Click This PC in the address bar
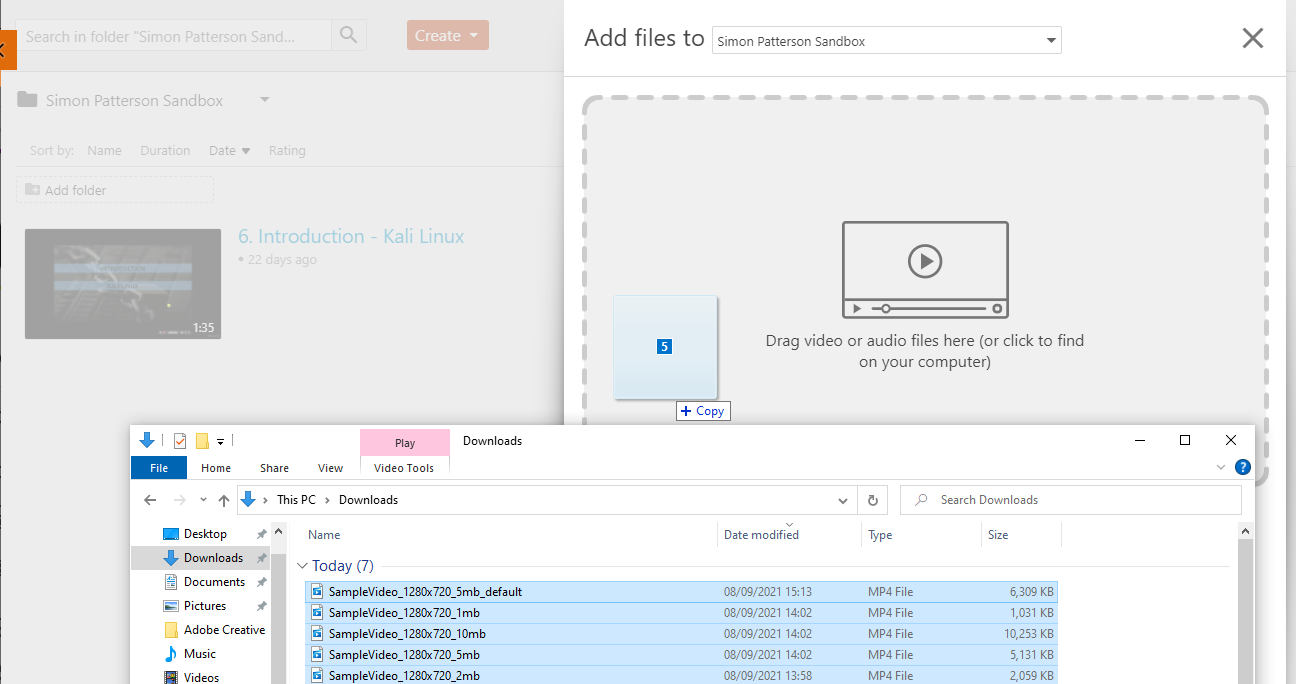 tap(295, 500)
